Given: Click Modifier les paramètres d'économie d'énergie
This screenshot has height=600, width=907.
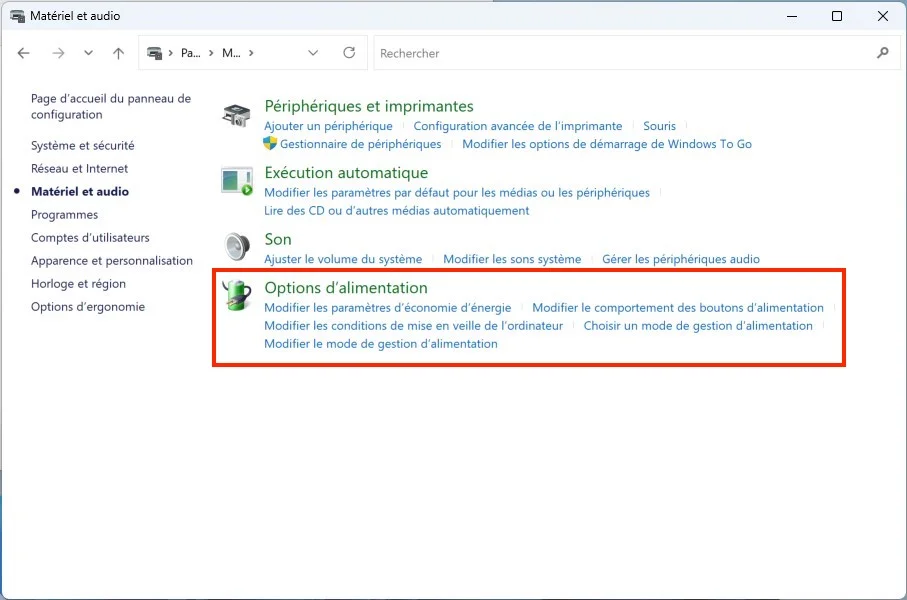Looking at the screenshot, I should pos(388,308).
